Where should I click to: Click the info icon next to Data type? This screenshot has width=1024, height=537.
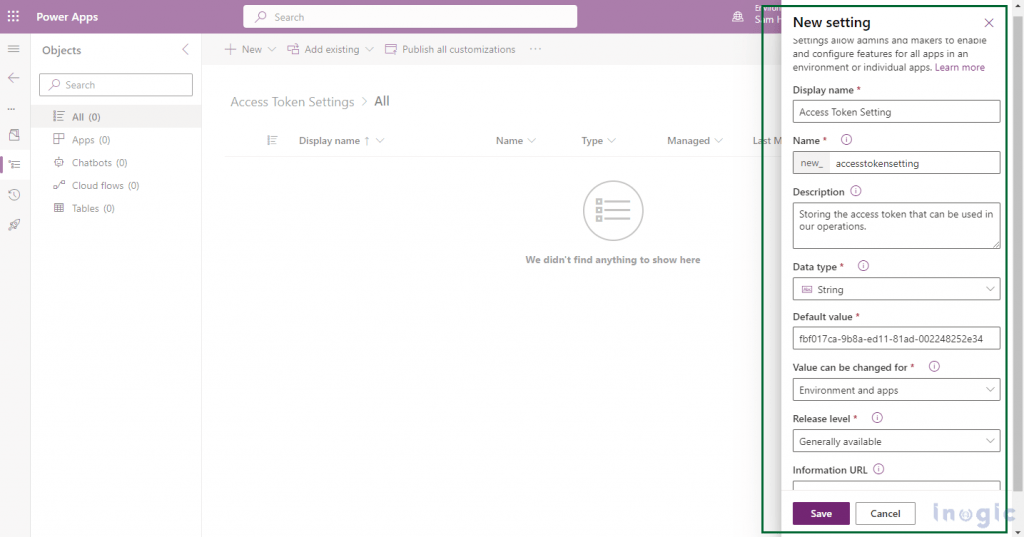click(x=863, y=266)
